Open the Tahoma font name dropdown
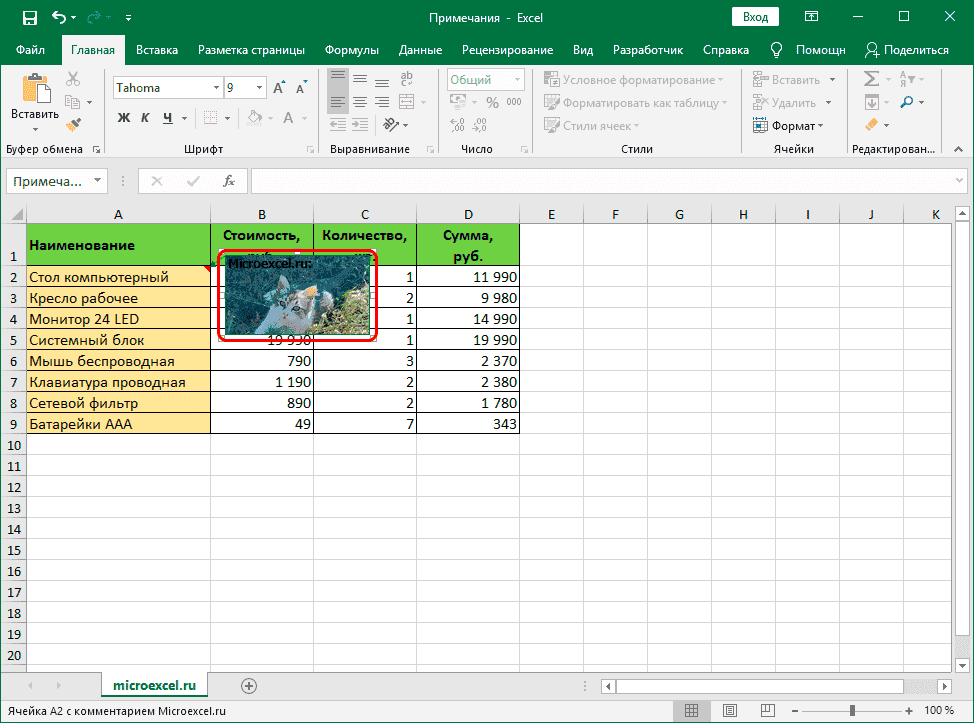Image resolution: width=974 pixels, height=723 pixels. (216, 88)
